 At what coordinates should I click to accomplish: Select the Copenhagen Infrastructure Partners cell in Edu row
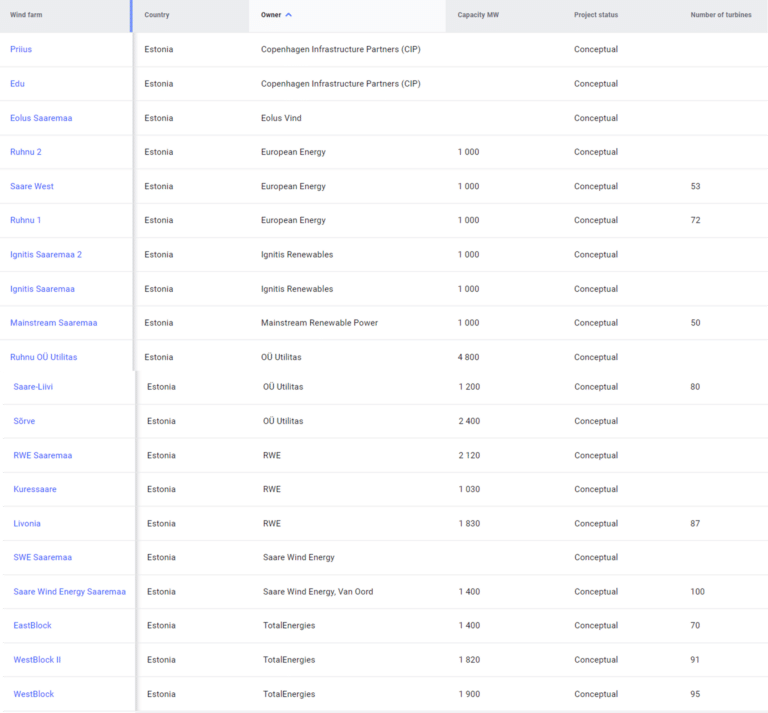(x=340, y=84)
